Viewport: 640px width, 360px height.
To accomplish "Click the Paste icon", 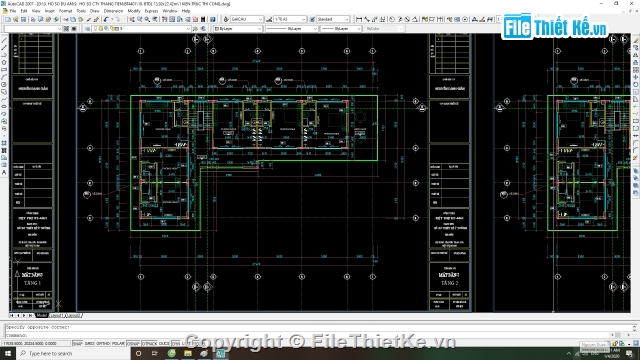I will point(80,19).
